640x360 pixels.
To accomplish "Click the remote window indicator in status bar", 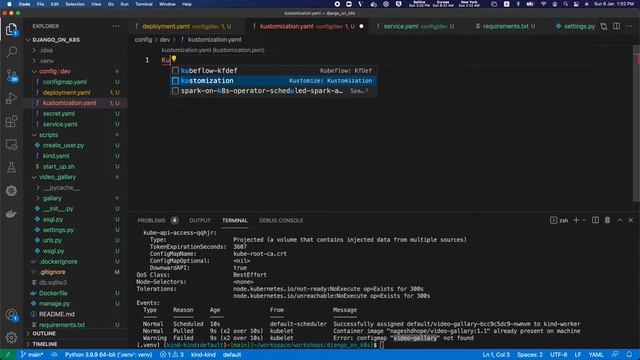I will point(7,354).
